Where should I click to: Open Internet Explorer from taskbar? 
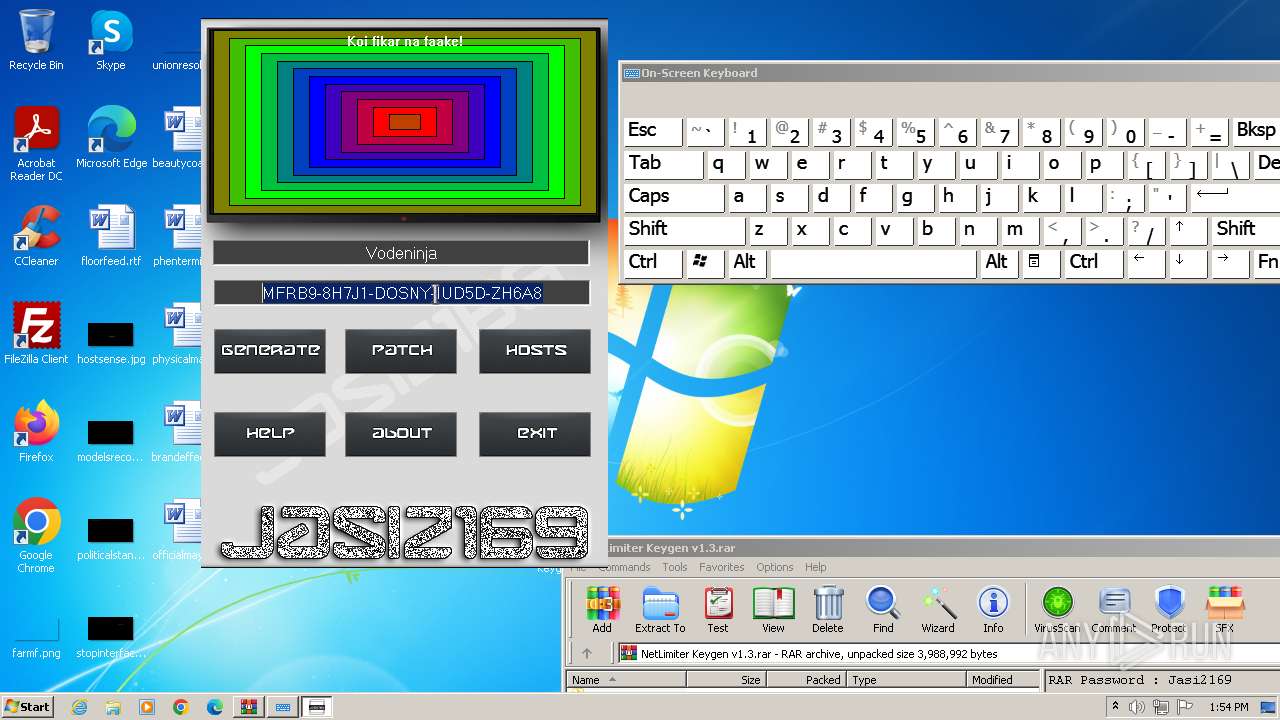[79, 707]
